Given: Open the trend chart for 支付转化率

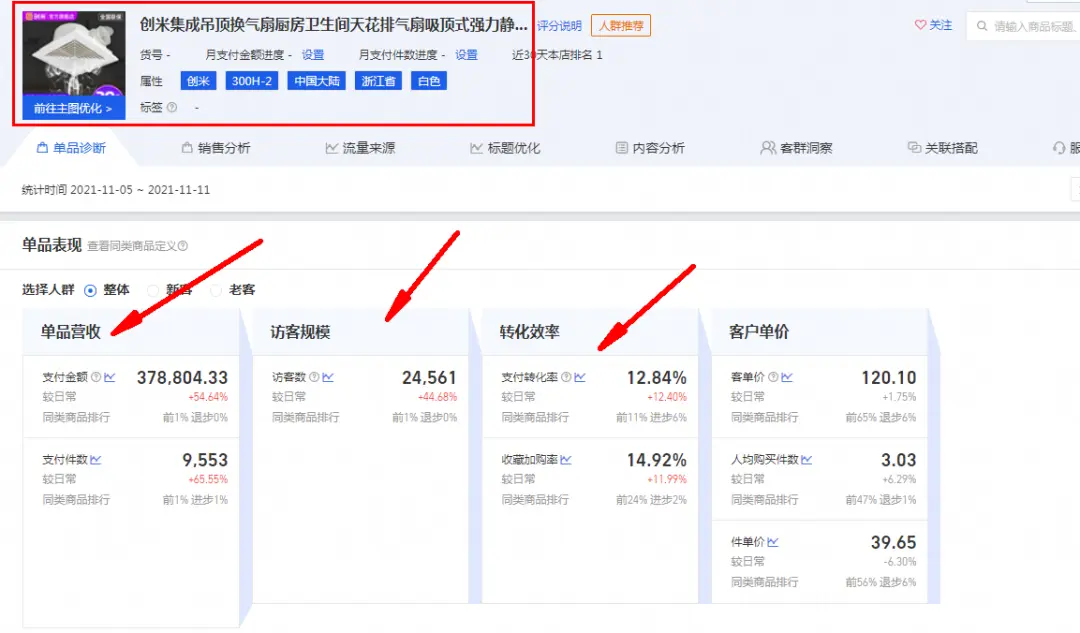Looking at the screenshot, I should 579,376.
